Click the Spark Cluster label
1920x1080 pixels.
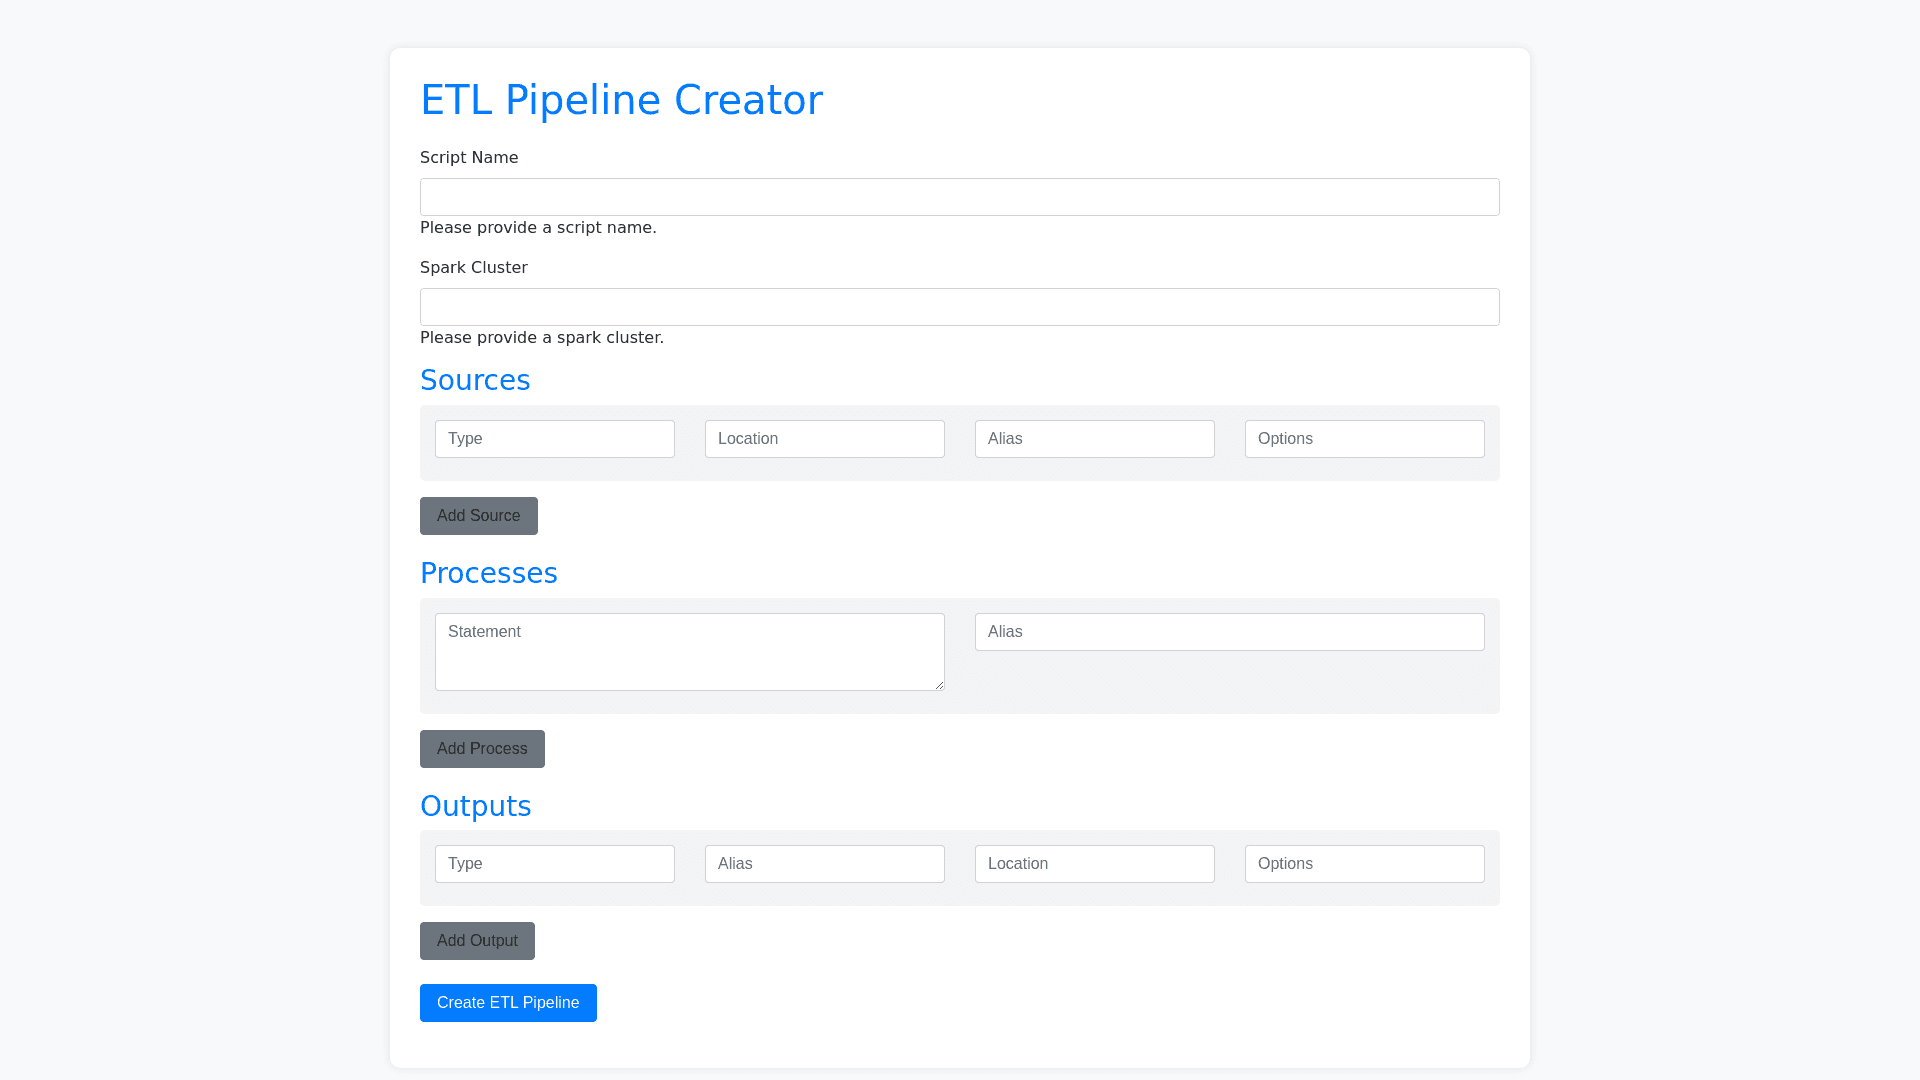[x=473, y=268]
